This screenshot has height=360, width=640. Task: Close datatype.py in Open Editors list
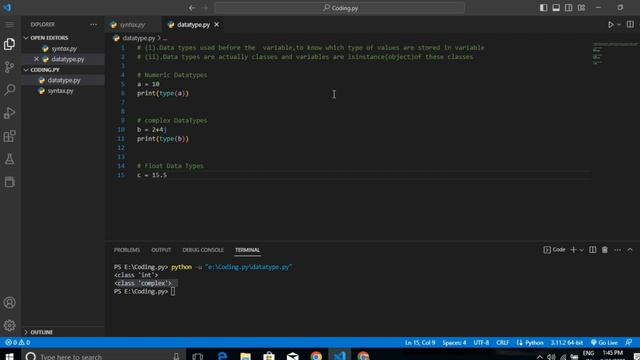tap(36, 59)
